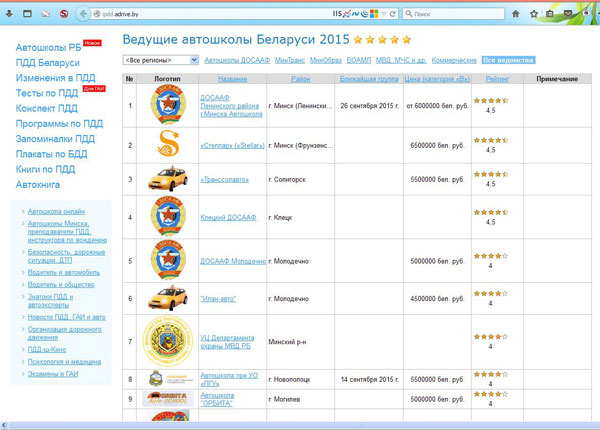The height and width of the screenshot is (430, 600).
Task: Click the orange Stellar S logo
Action: (x=168, y=143)
